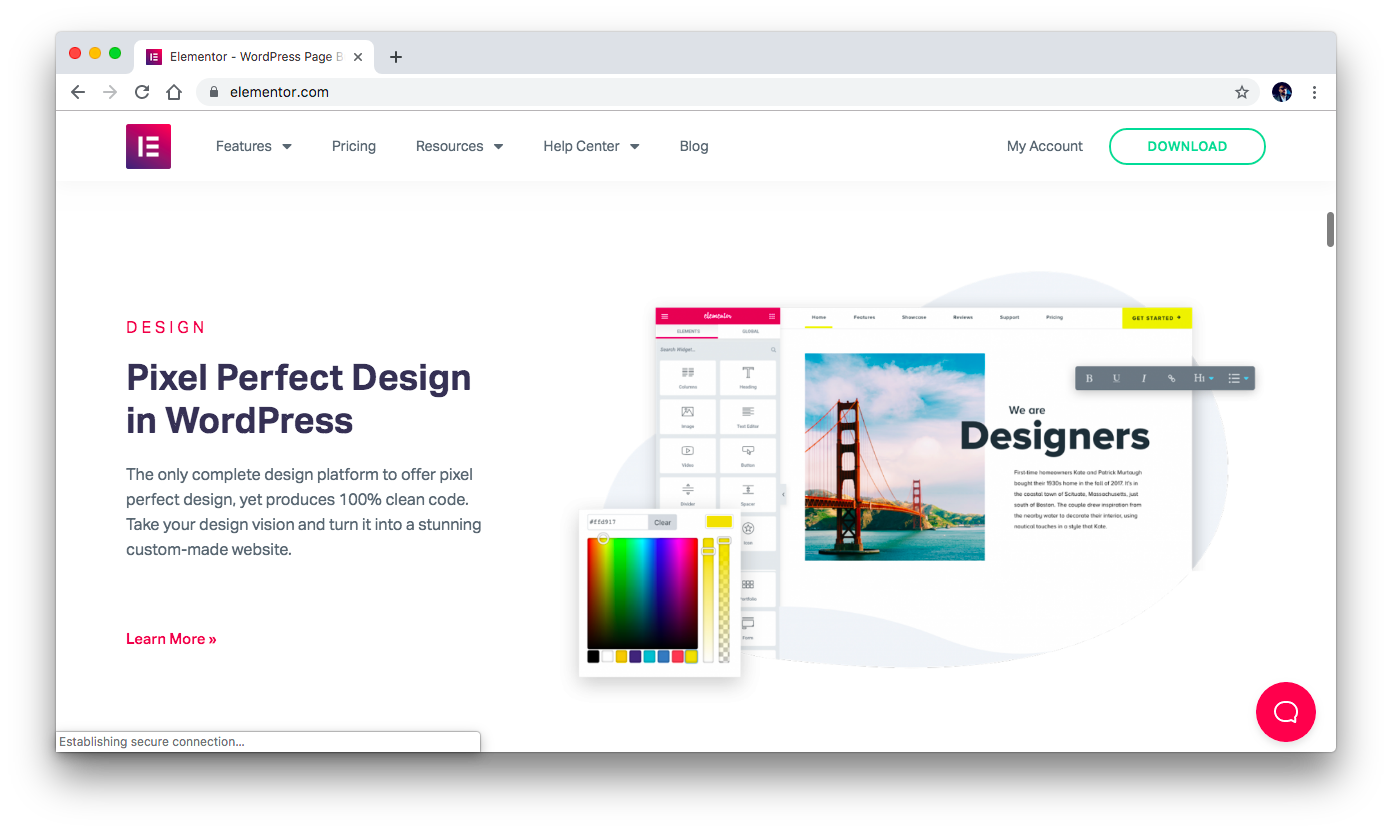Click the padlock icon in the address bar
Screen dimensions: 1392x832
(213, 92)
